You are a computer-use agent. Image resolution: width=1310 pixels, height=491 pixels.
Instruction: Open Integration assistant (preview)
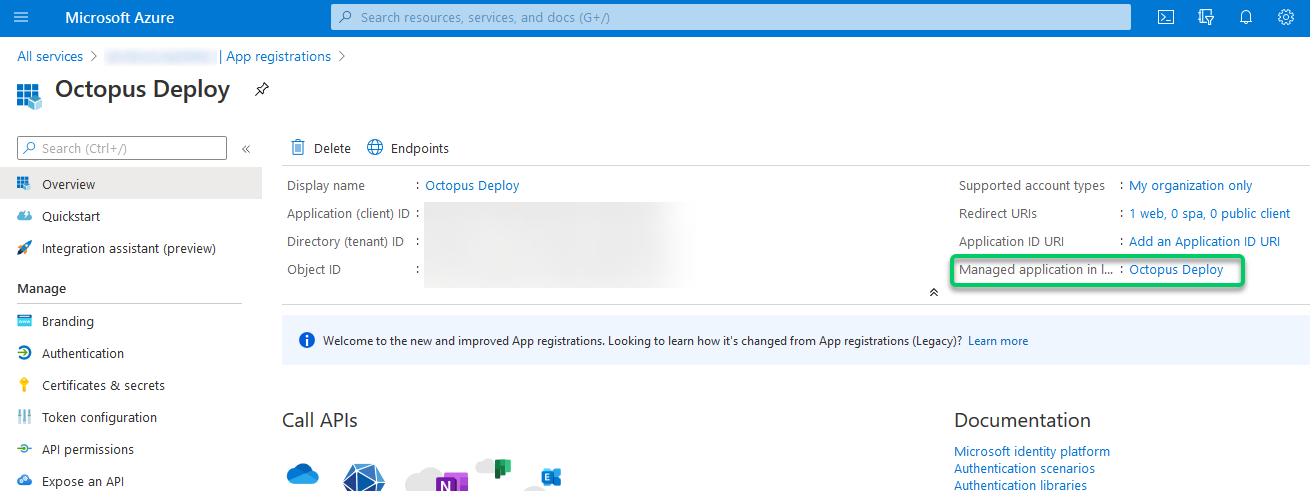point(131,248)
